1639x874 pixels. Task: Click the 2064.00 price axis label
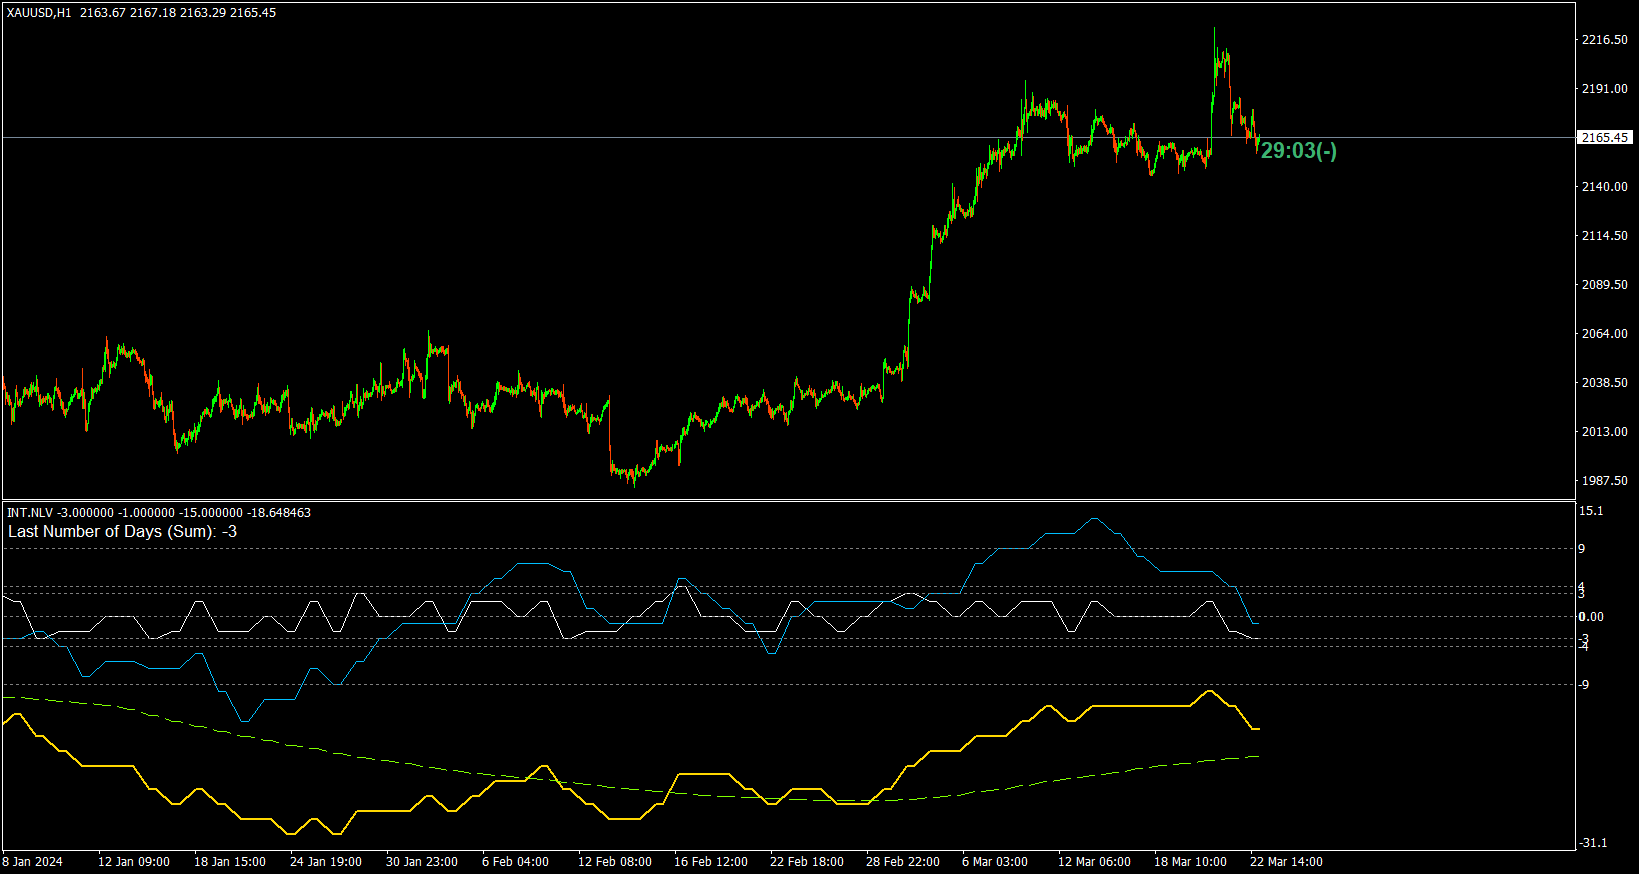[x=1604, y=334]
